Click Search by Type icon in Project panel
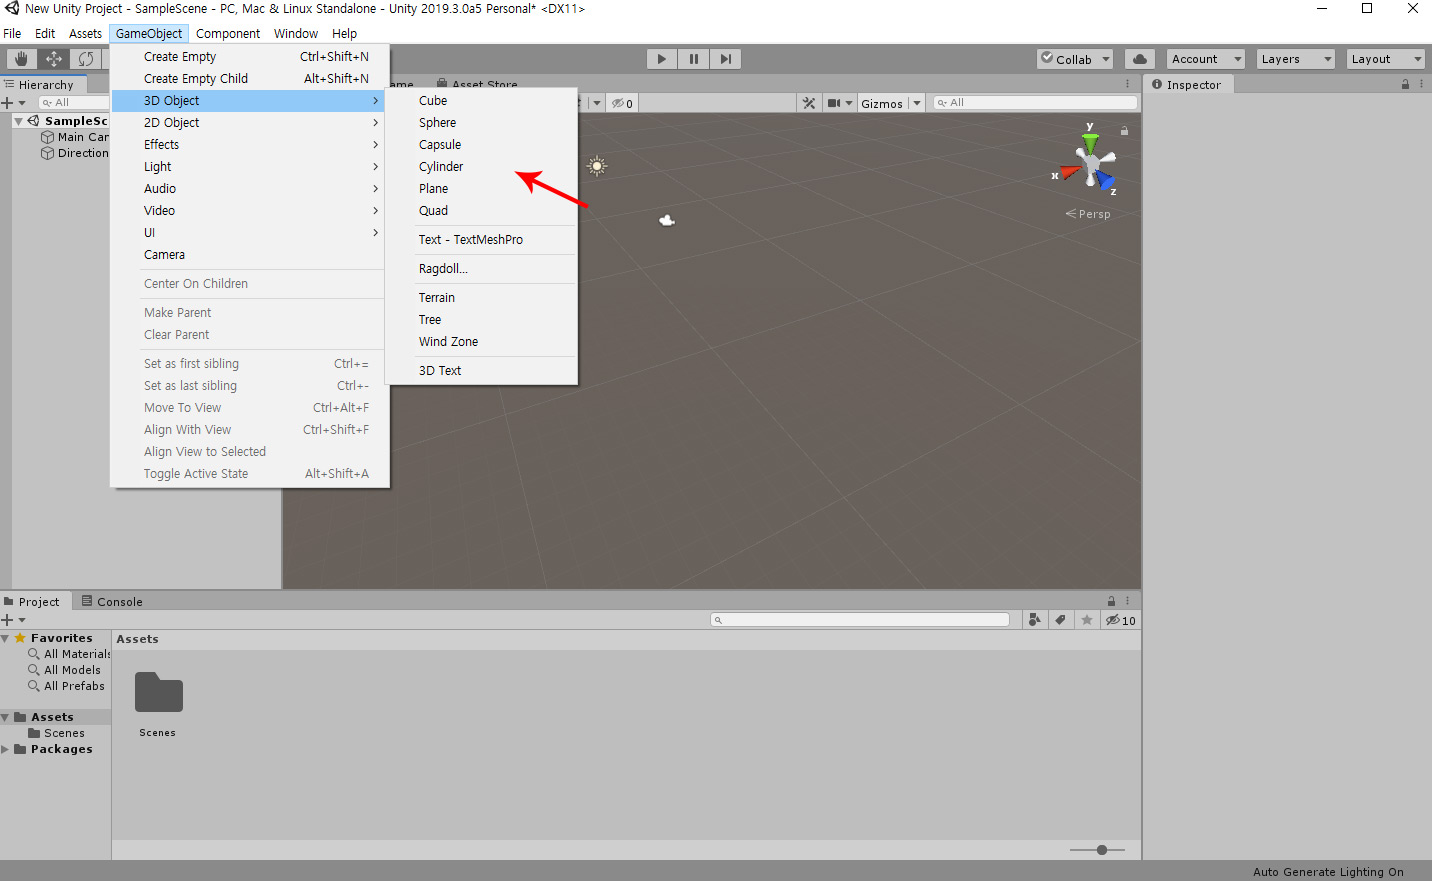The width and height of the screenshot is (1432, 881). (x=1035, y=620)
